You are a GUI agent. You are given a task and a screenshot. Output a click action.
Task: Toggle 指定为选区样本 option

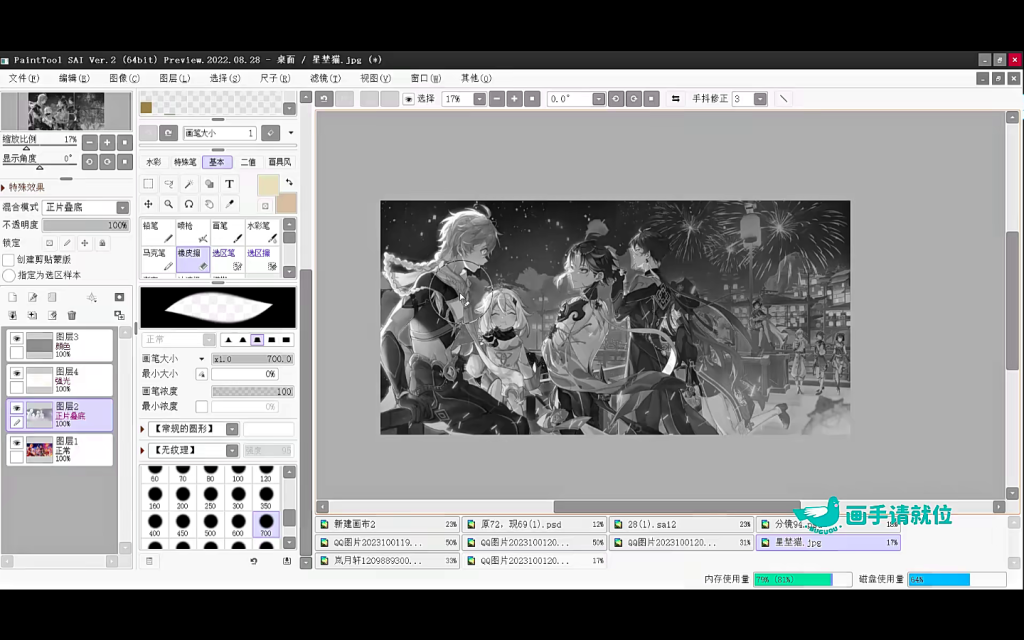pos(9,275)
